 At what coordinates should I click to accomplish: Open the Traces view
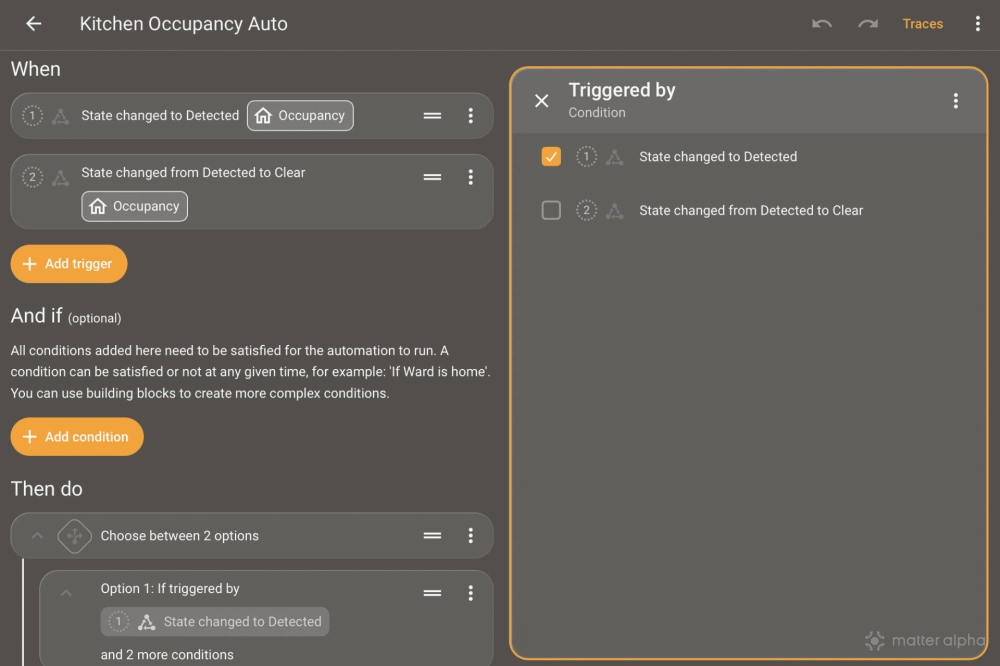coord(922,24)
